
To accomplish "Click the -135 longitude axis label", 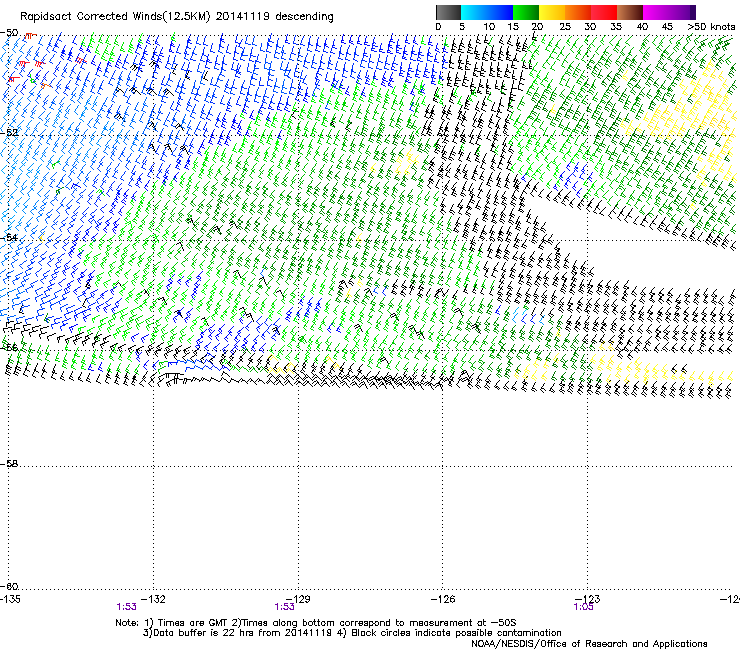I will pos(10,599).
